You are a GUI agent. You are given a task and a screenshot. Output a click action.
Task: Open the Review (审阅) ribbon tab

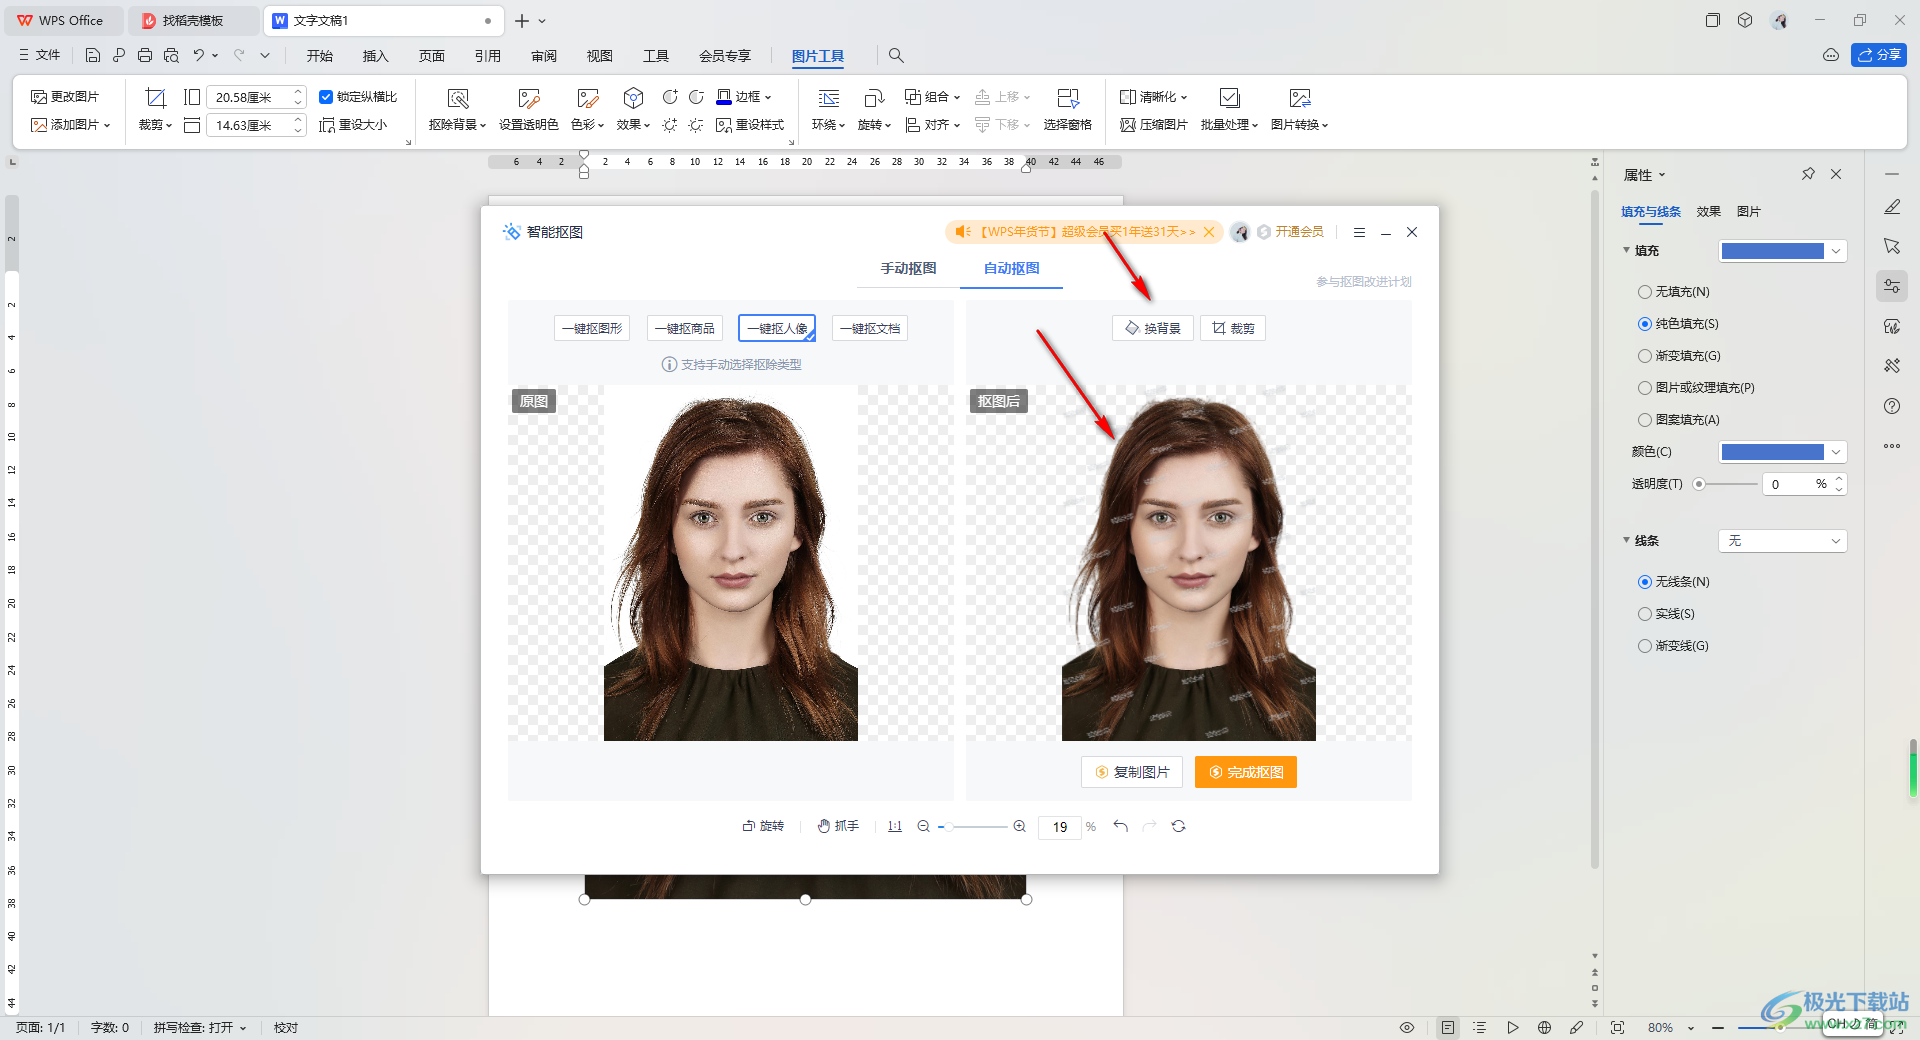tap(544, 56)
